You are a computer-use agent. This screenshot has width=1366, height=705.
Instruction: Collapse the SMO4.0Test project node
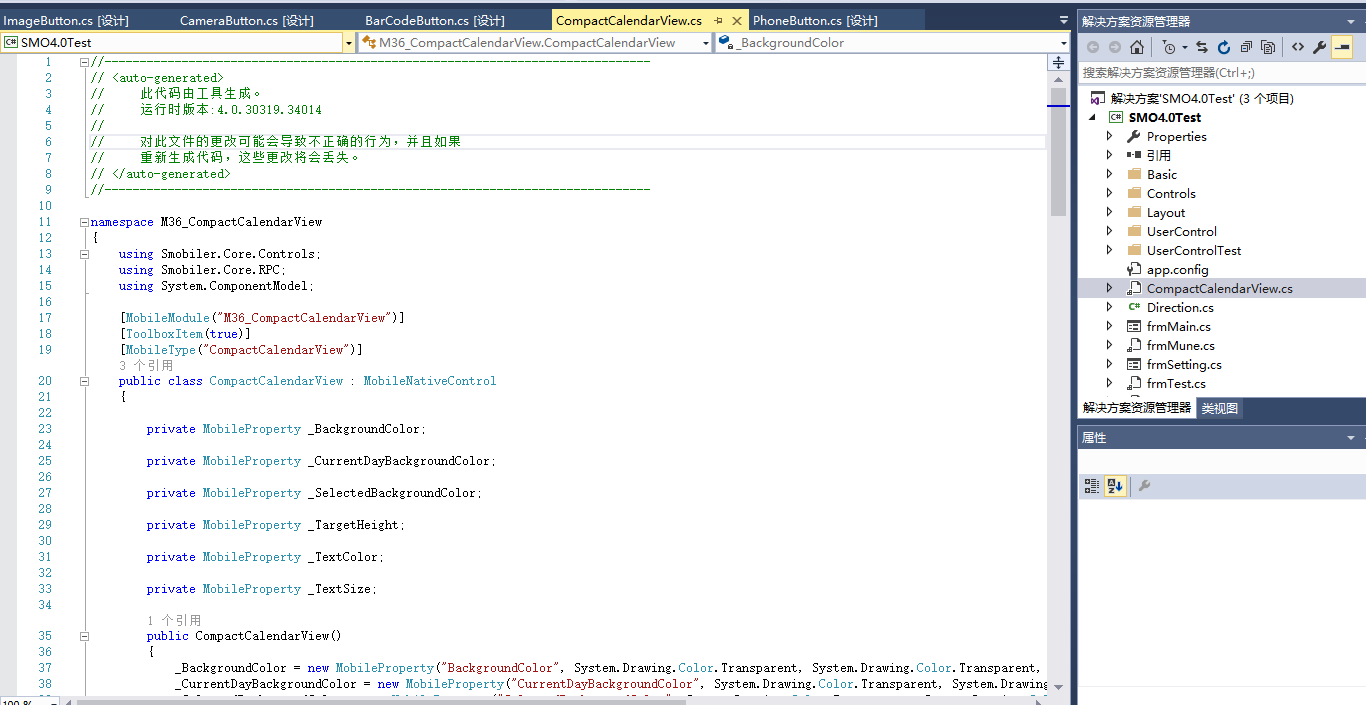click(x=1092, y=118)
